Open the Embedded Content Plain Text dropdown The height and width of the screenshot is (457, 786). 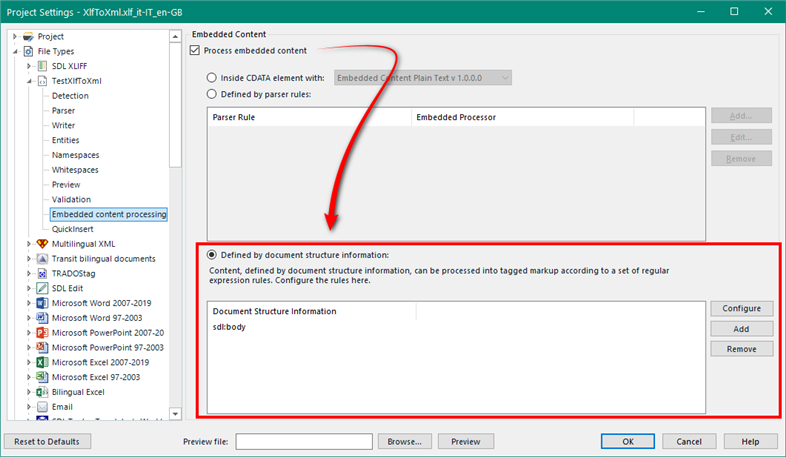pyautogui.click(x=423, y=78)
